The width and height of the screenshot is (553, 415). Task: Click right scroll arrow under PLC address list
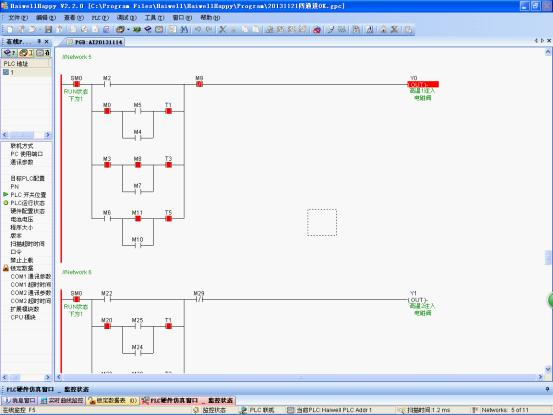point(48,135)
